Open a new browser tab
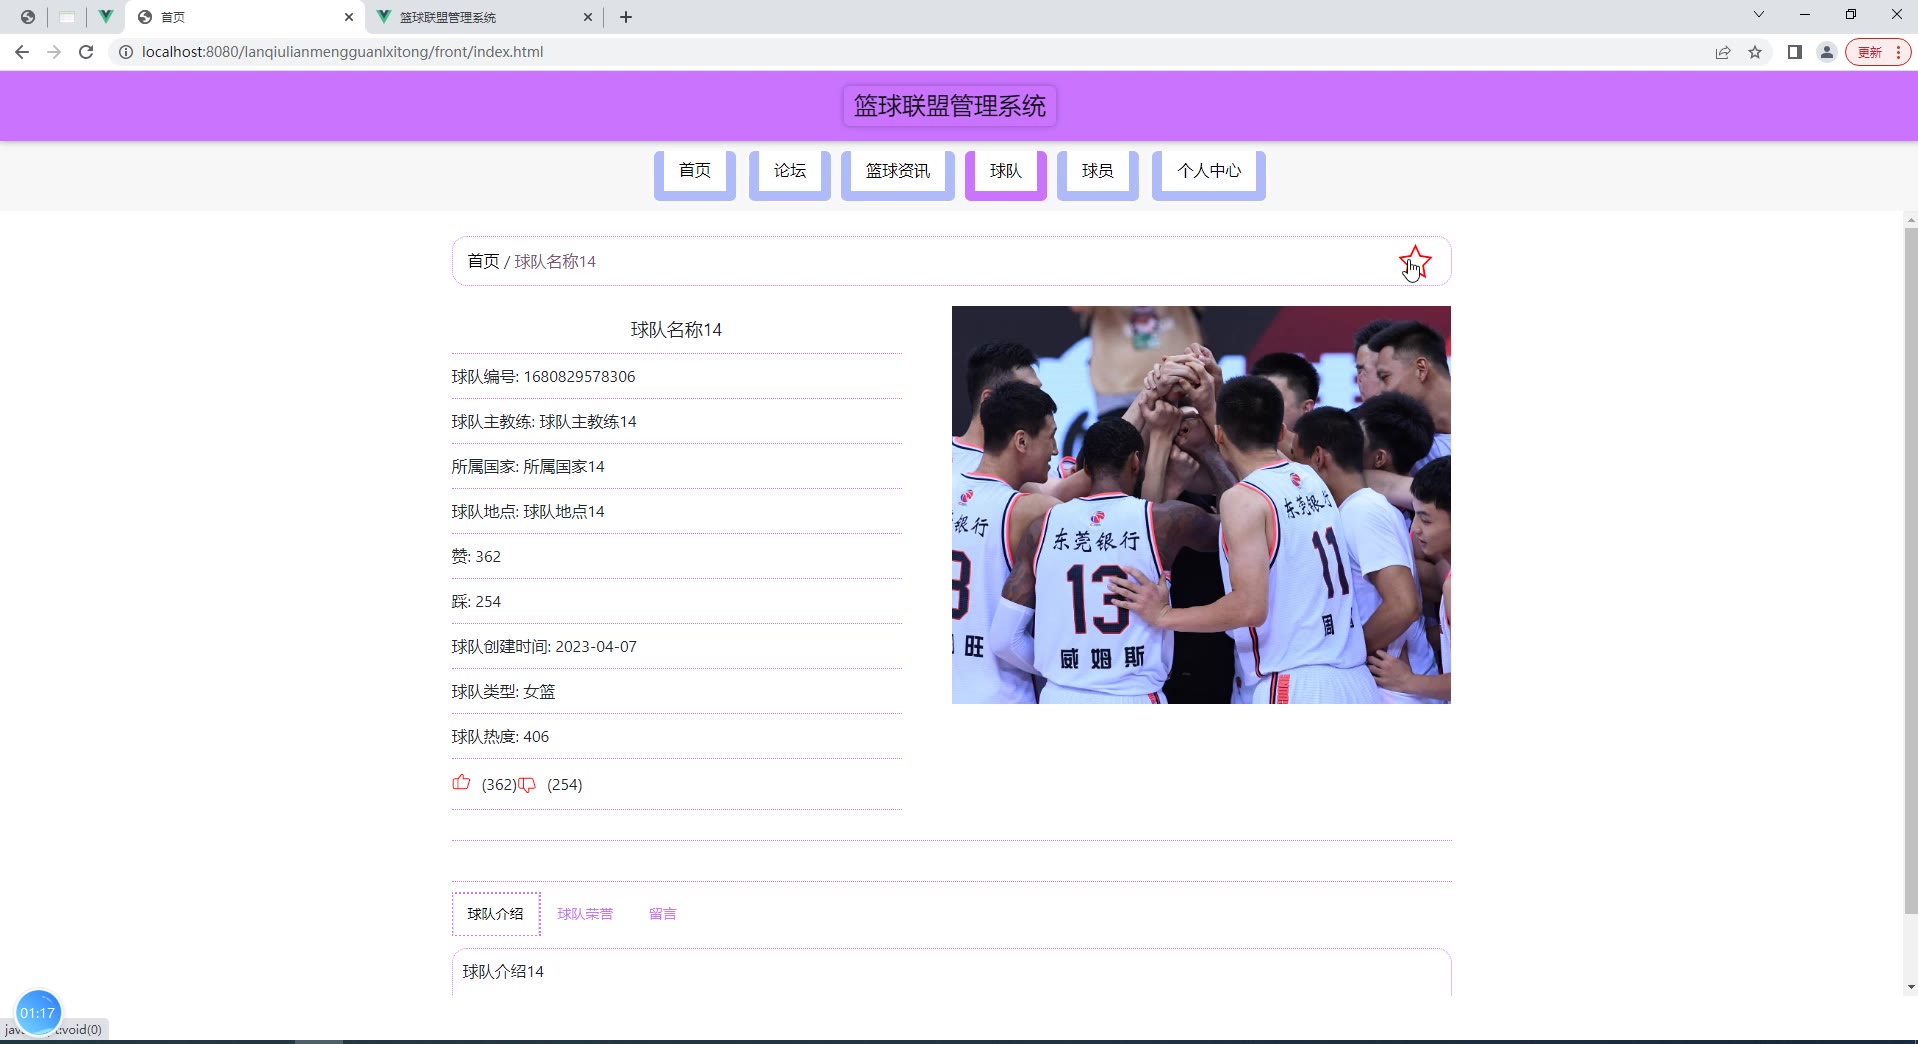The image size is (1918, 1044). coord(626,17)
